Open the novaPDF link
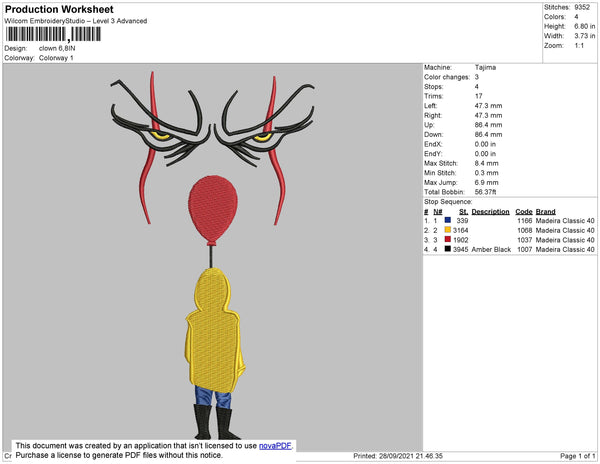 tap(275, 446)
